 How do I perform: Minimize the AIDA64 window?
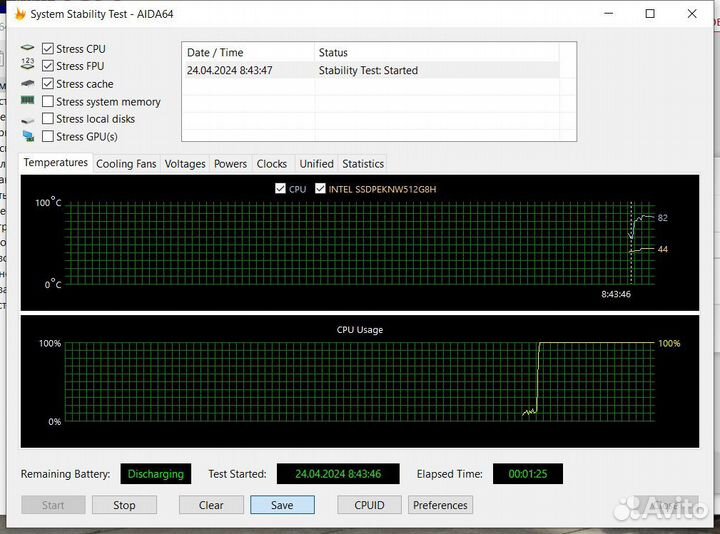click(608, 14)
